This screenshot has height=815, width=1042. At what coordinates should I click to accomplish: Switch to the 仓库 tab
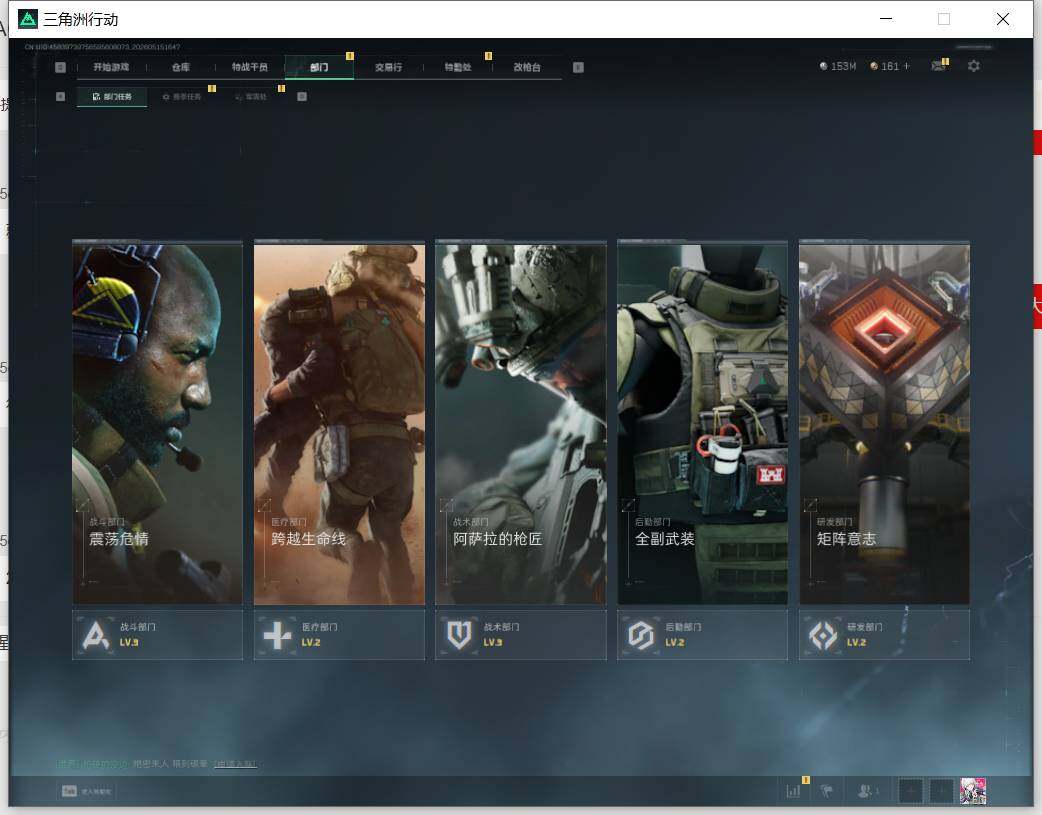point(180,67)
